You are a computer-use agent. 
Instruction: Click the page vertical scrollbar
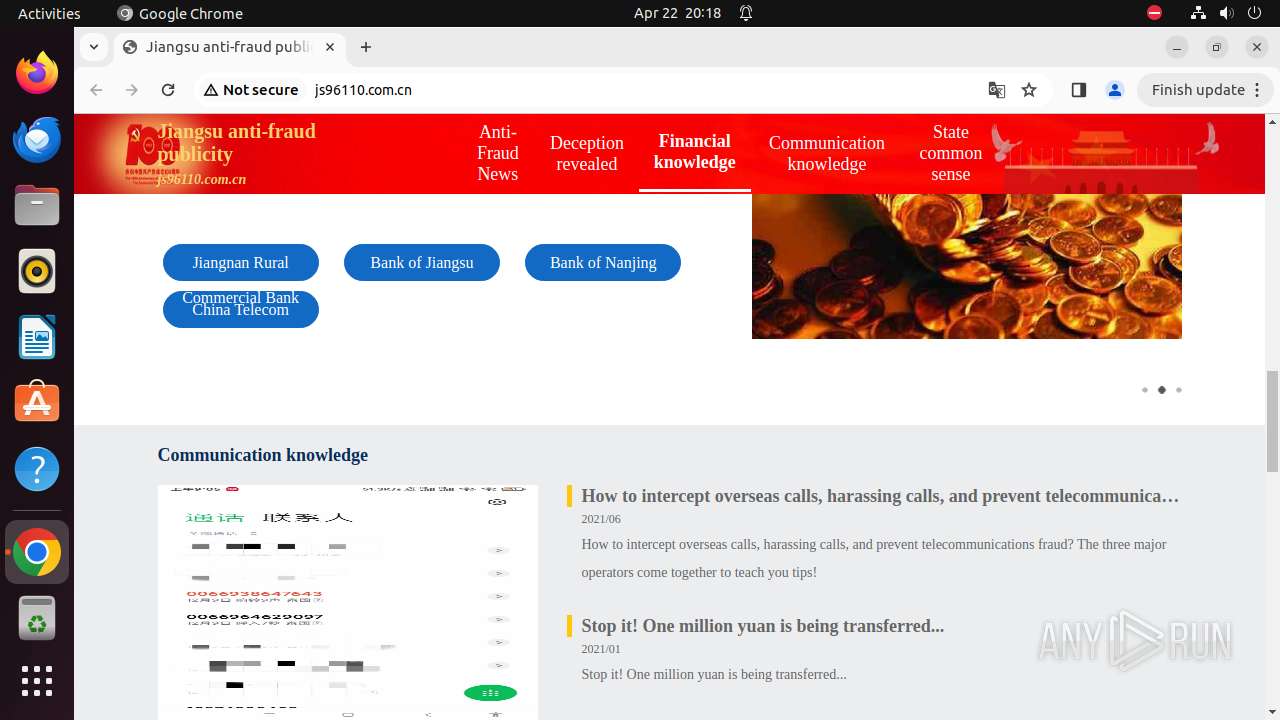click(1272, 420)
